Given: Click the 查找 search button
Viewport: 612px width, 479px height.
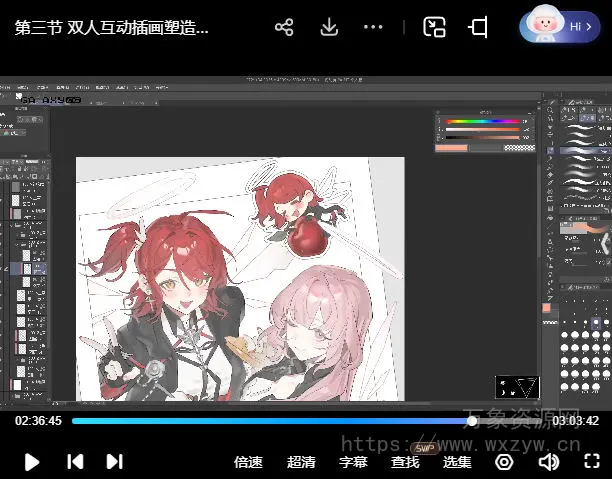Looking at the screenshot, I should 405,462.
